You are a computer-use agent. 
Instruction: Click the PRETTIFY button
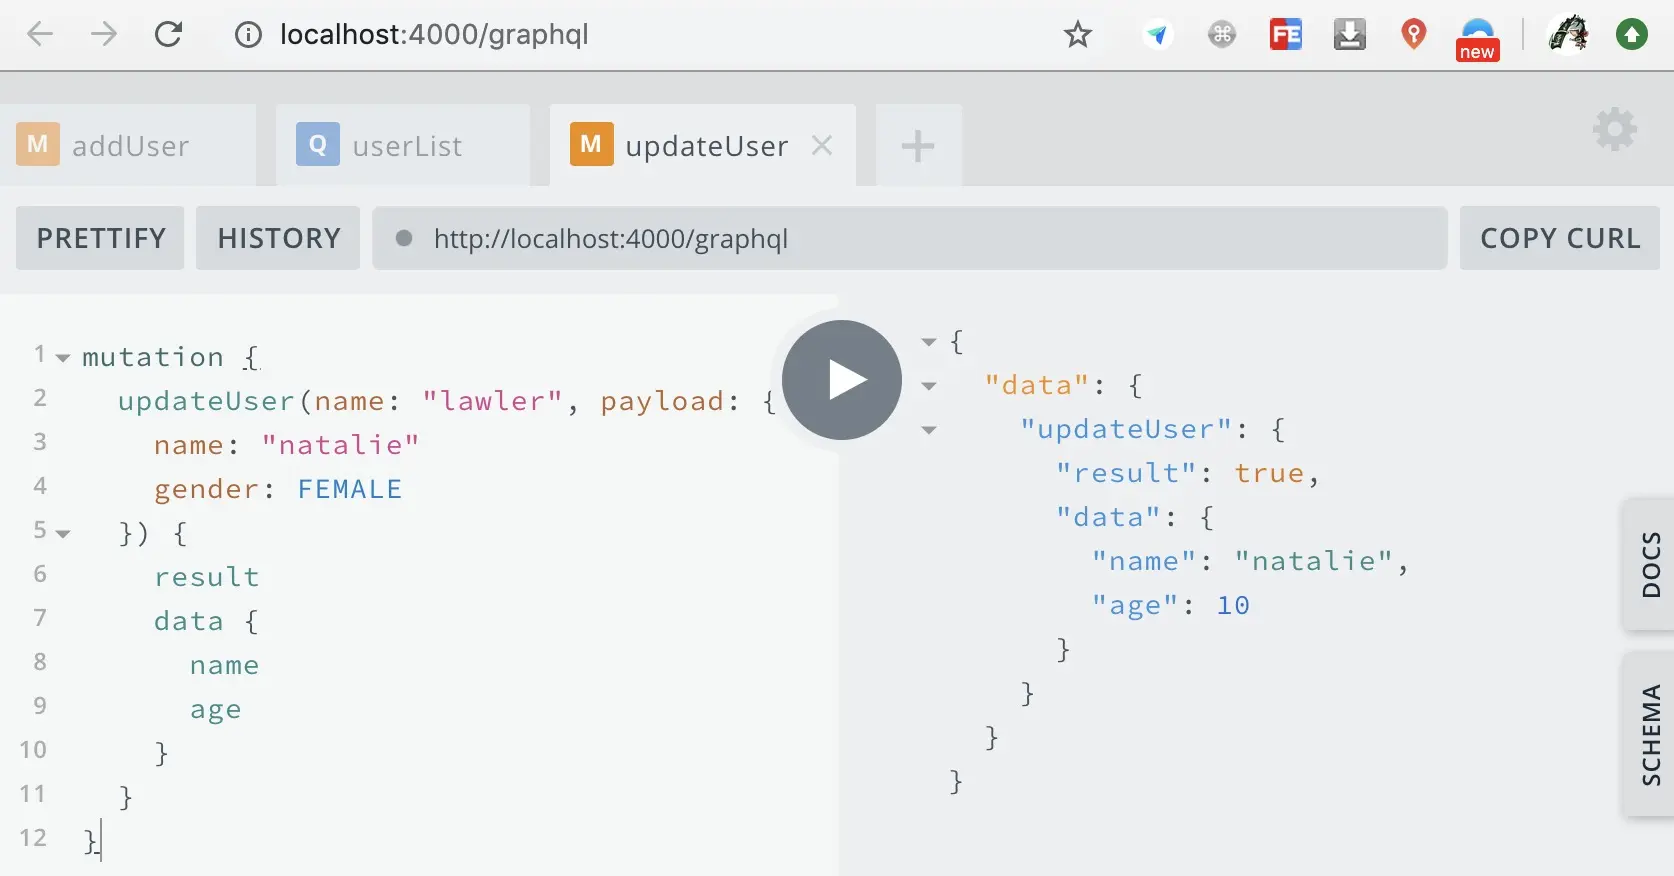click(100, 238)
